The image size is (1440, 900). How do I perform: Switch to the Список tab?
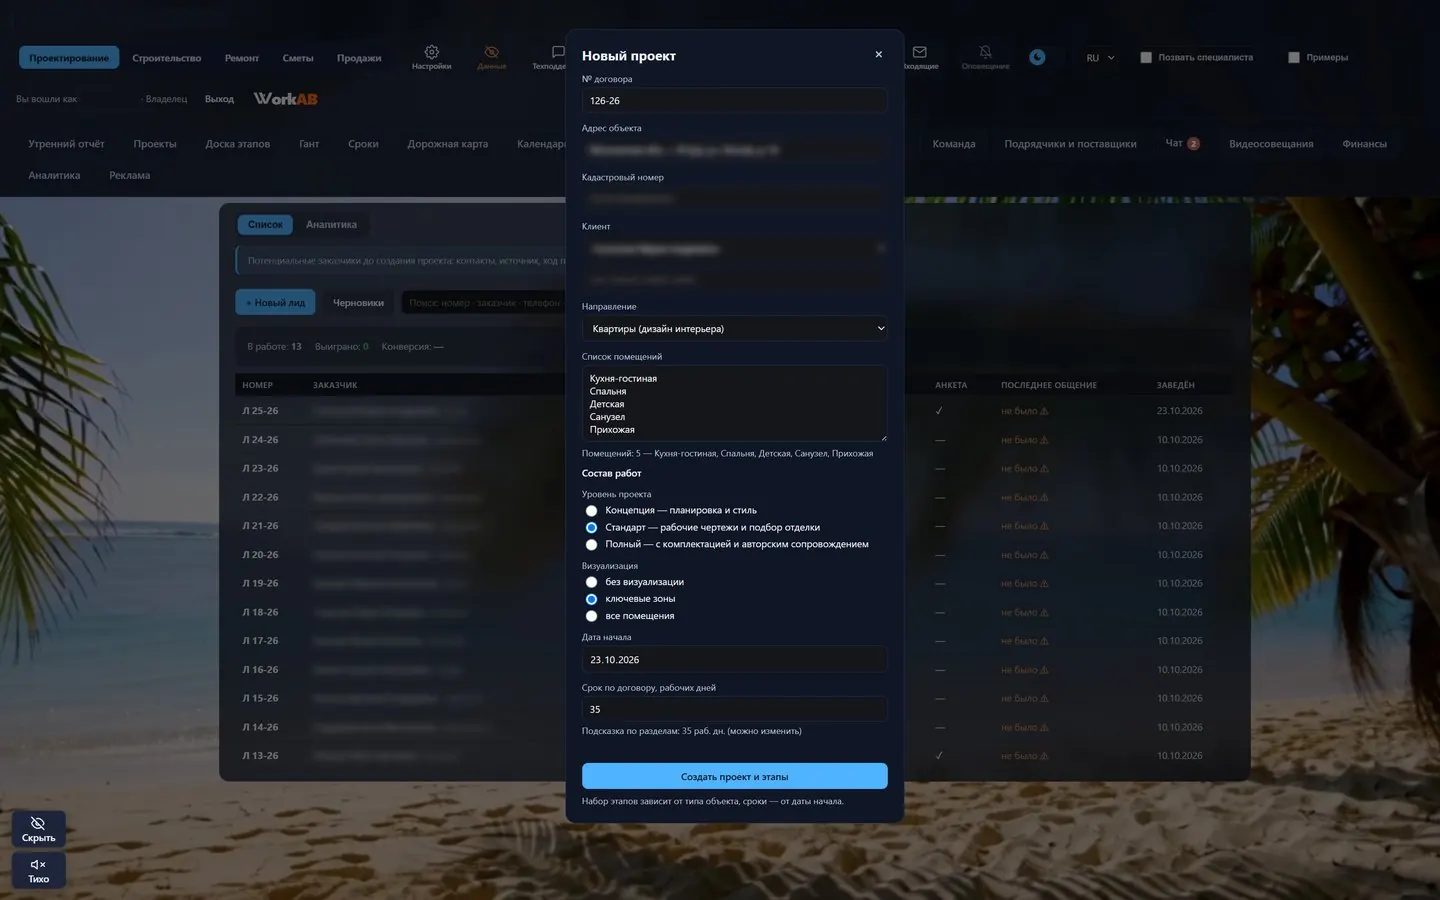point(265,225)
